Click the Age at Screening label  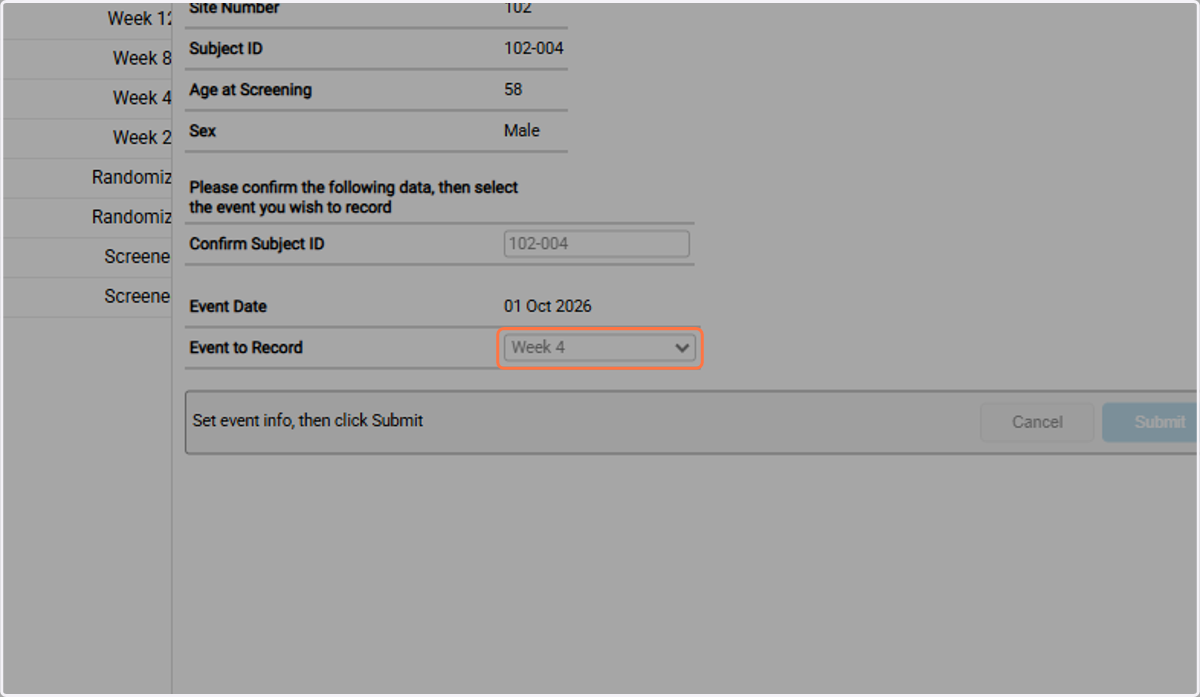pos(251,90)
